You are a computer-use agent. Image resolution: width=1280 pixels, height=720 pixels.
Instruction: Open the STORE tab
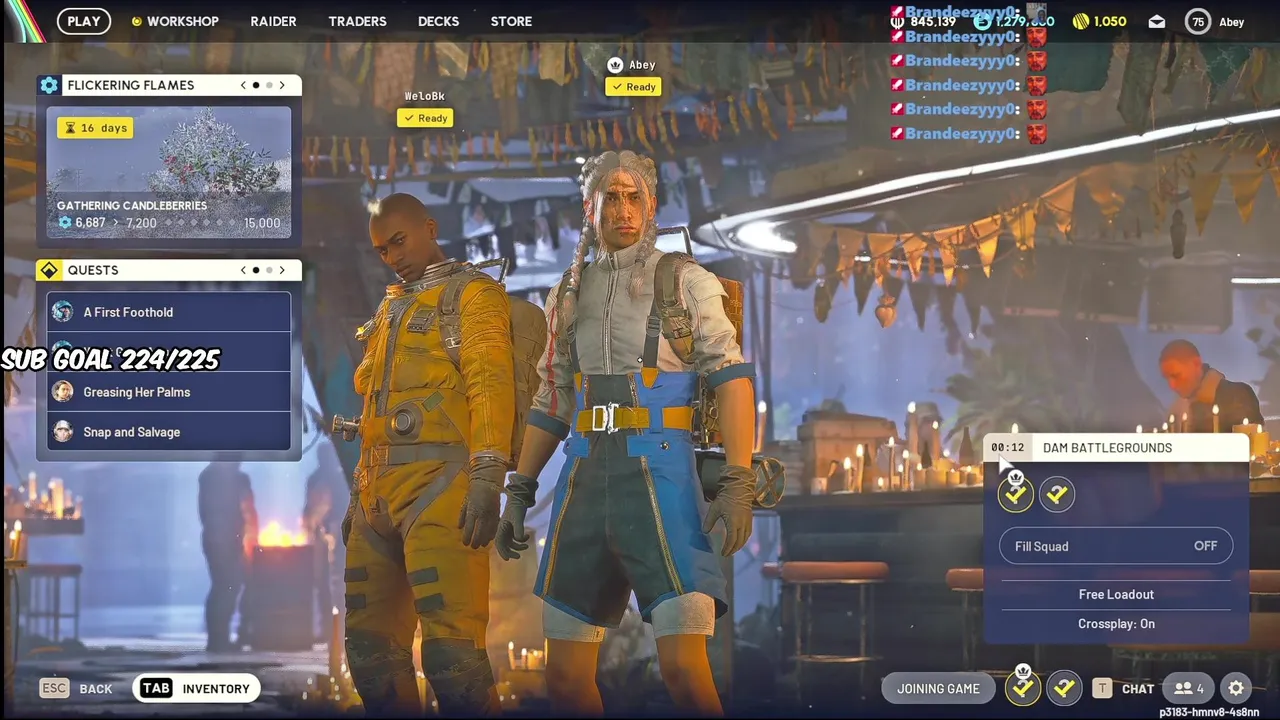click(x=511, y=21)
